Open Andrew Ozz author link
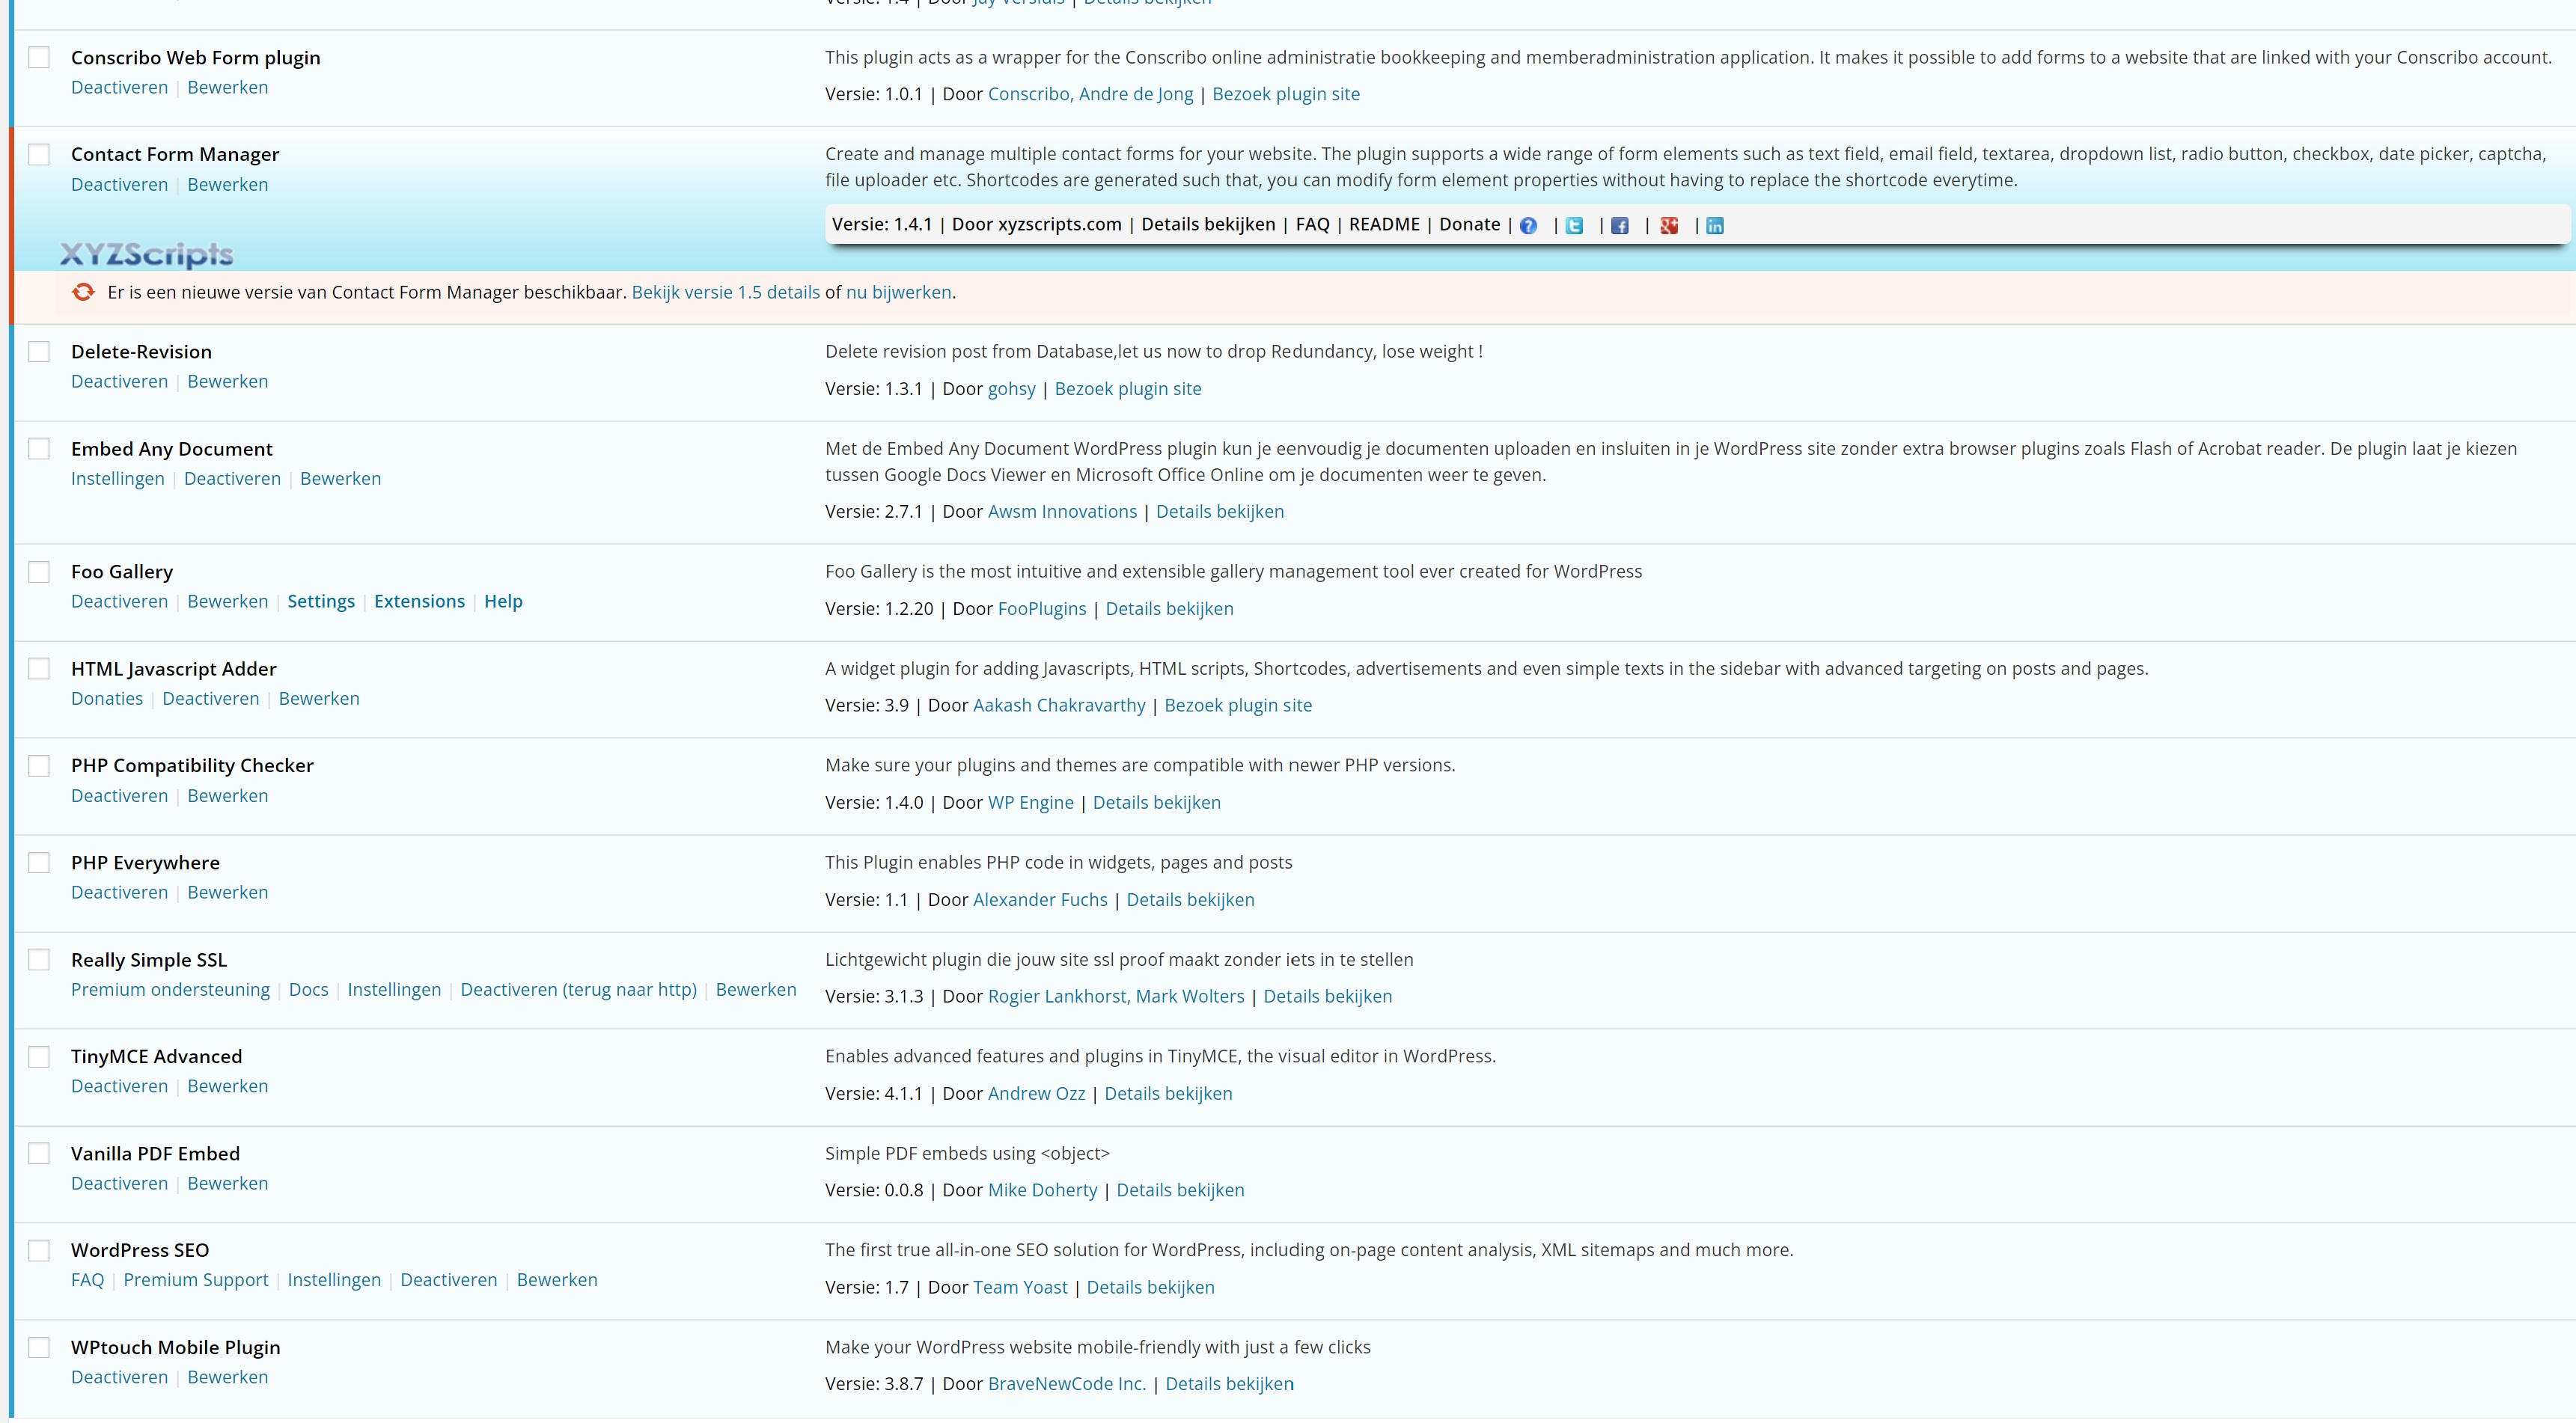The image size is (2576, 1423). coord(1036,1094)
